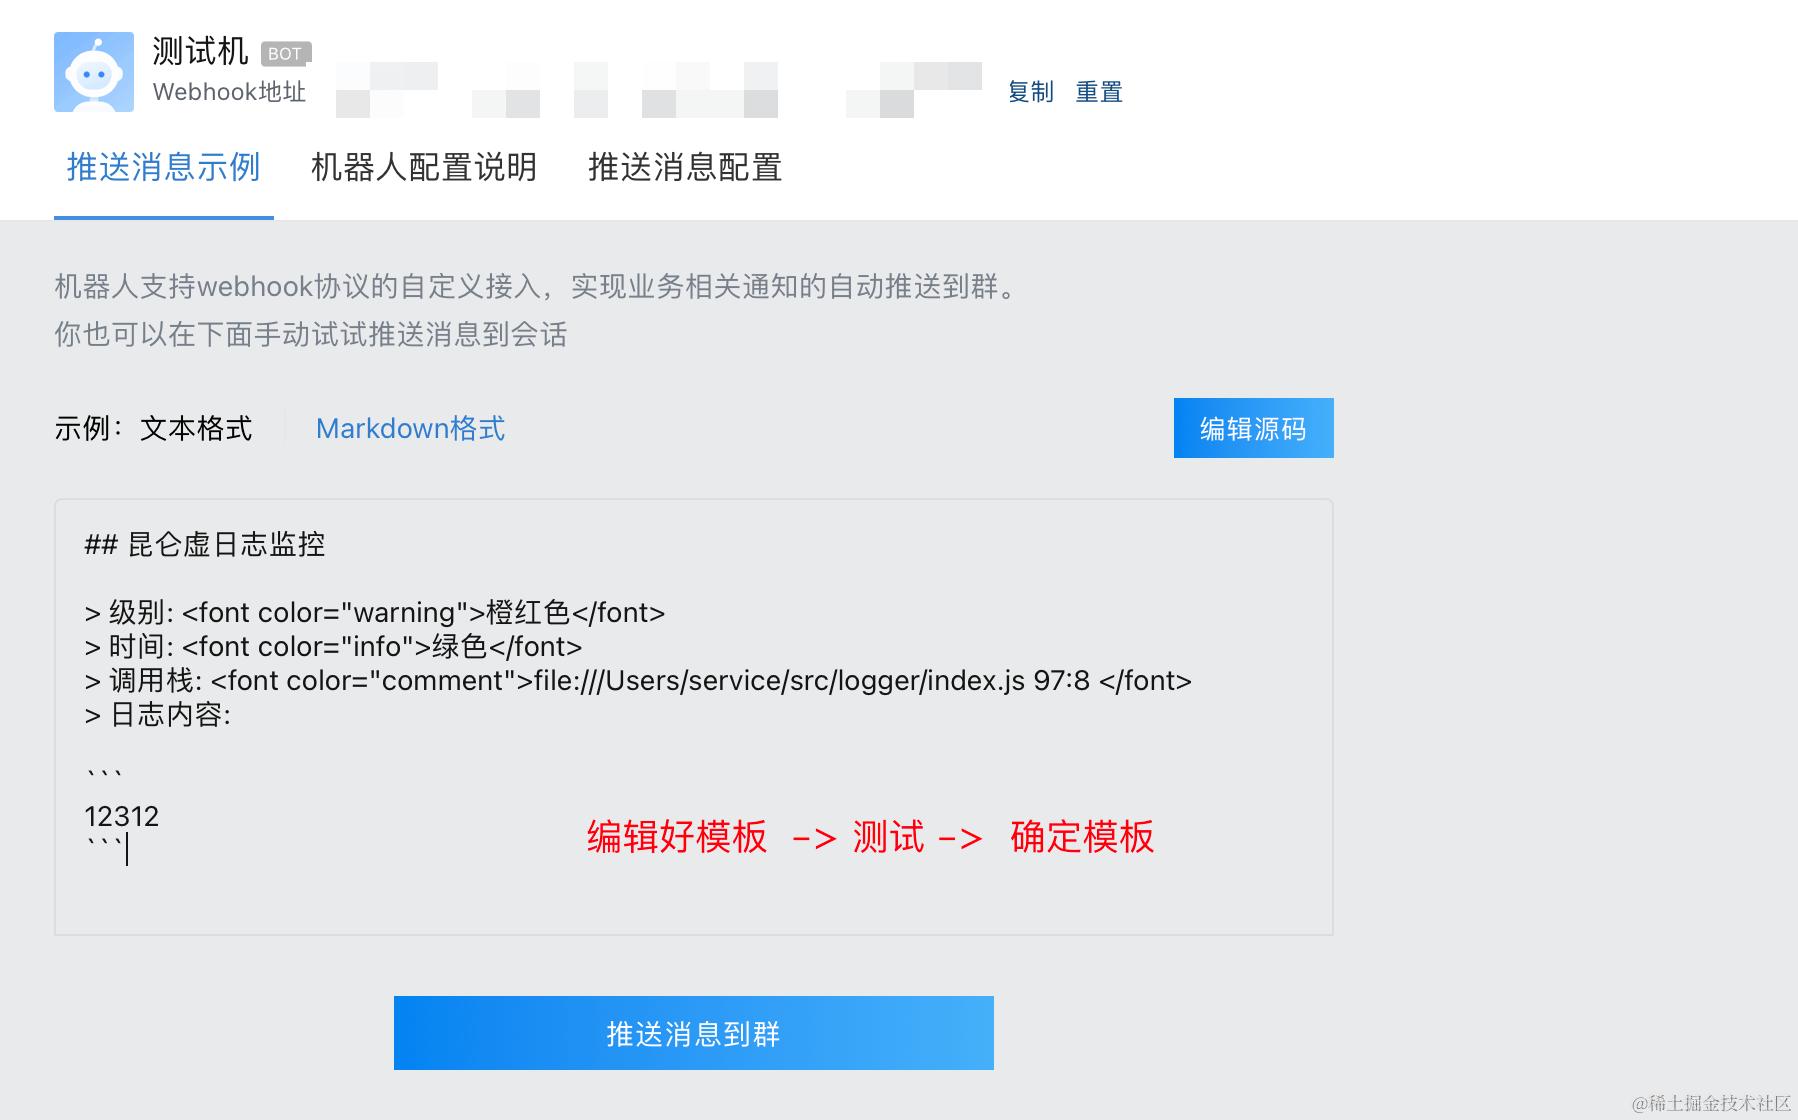
Task: Click 复制 to copy webhook address
Action: (x=1030, y=92)
